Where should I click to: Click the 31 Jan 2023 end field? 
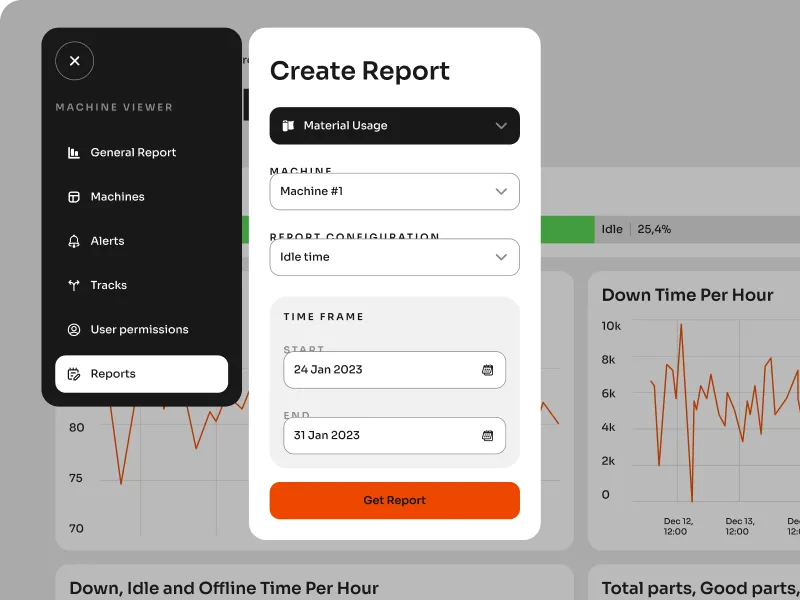pos(394,435)
